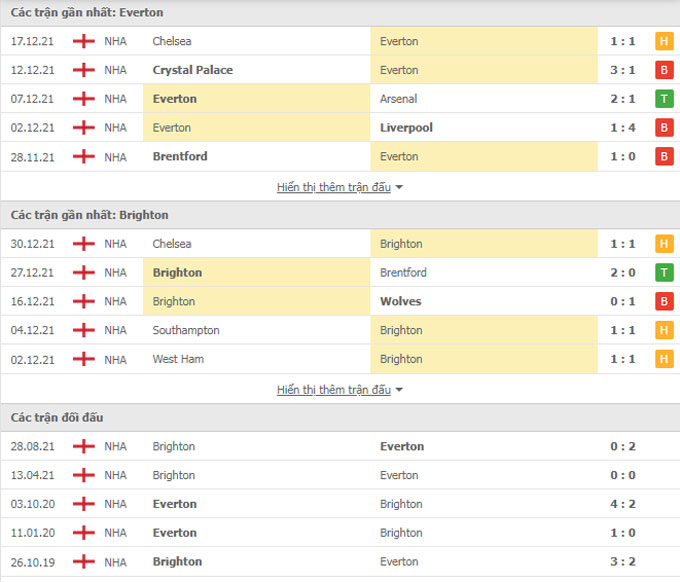
Task: Click the red B badge for Crystal Palace match
Action: (x=663, y=70)
